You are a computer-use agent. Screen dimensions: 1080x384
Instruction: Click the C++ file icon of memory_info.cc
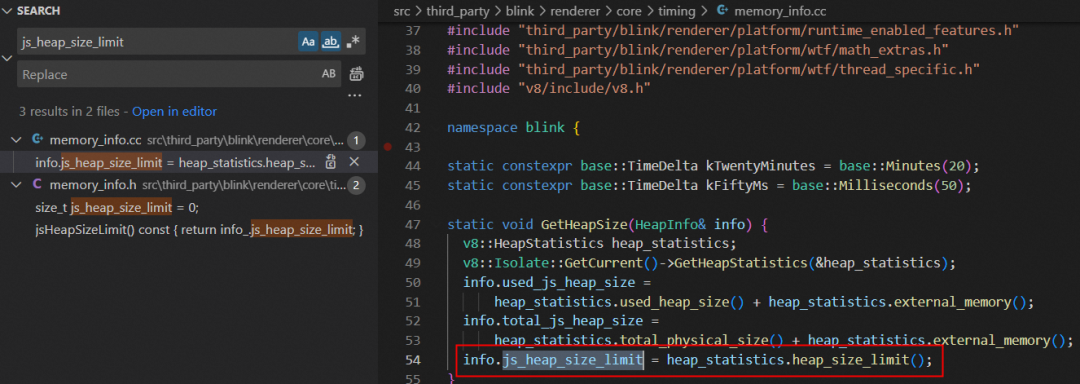click(x=38, y=140)
